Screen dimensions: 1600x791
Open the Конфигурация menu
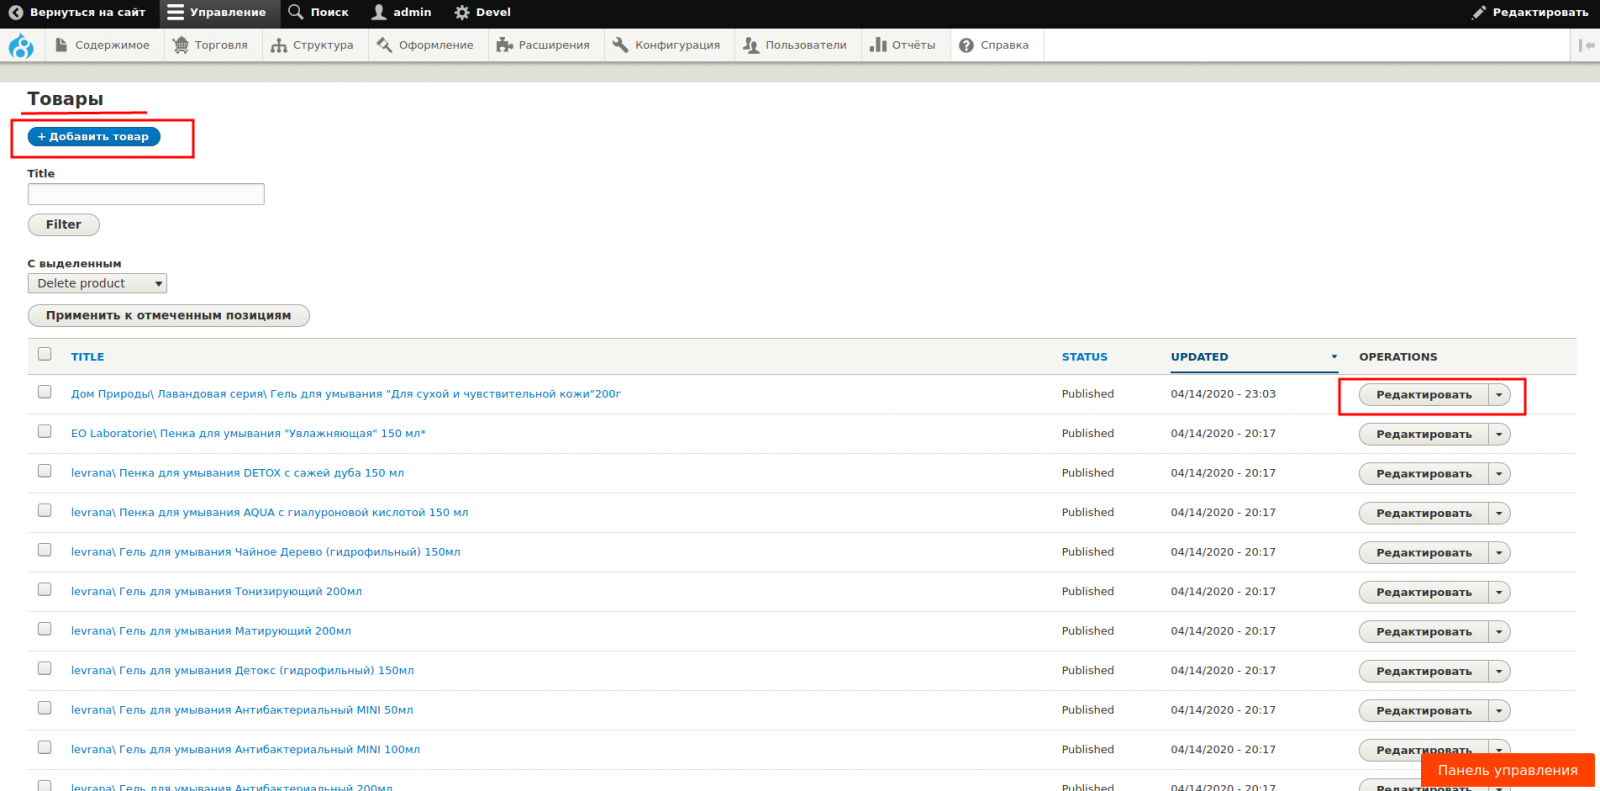[x=667, y=45]
